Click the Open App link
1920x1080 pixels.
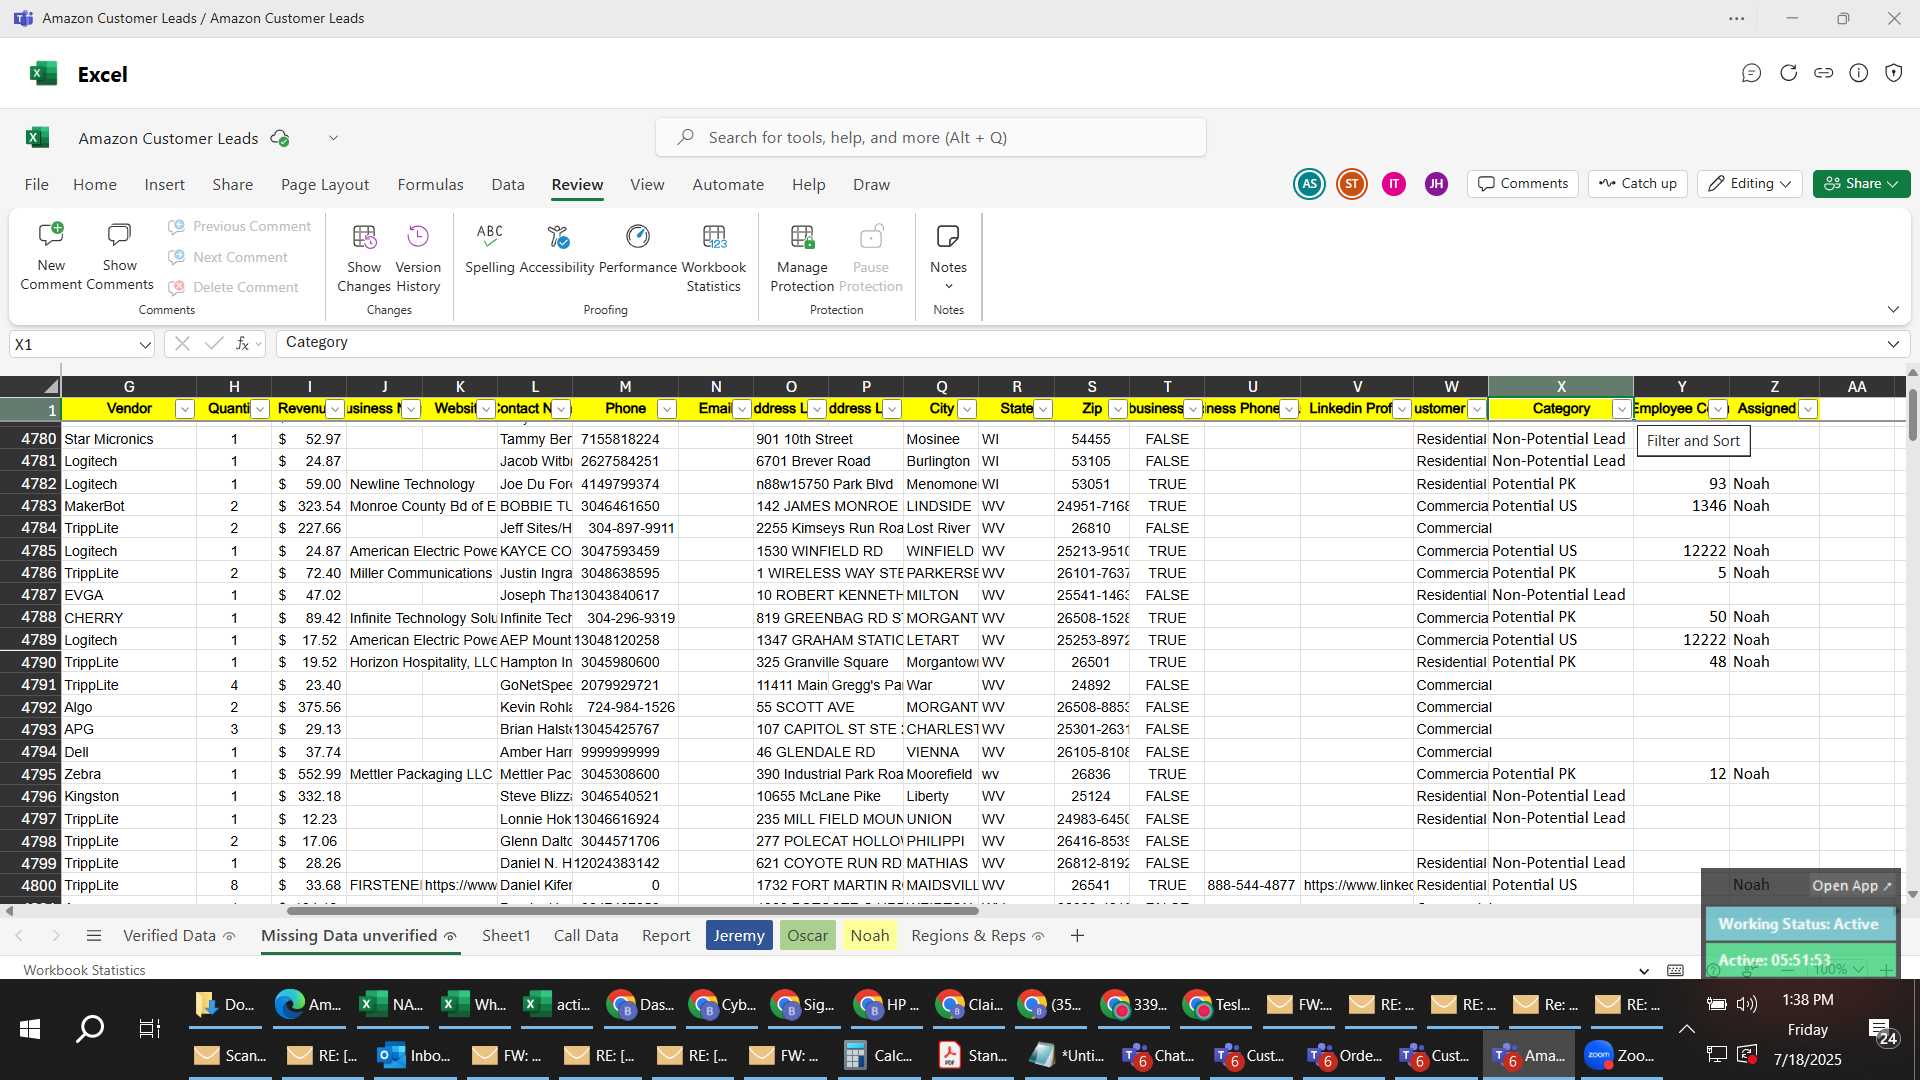pos(1851,886)
